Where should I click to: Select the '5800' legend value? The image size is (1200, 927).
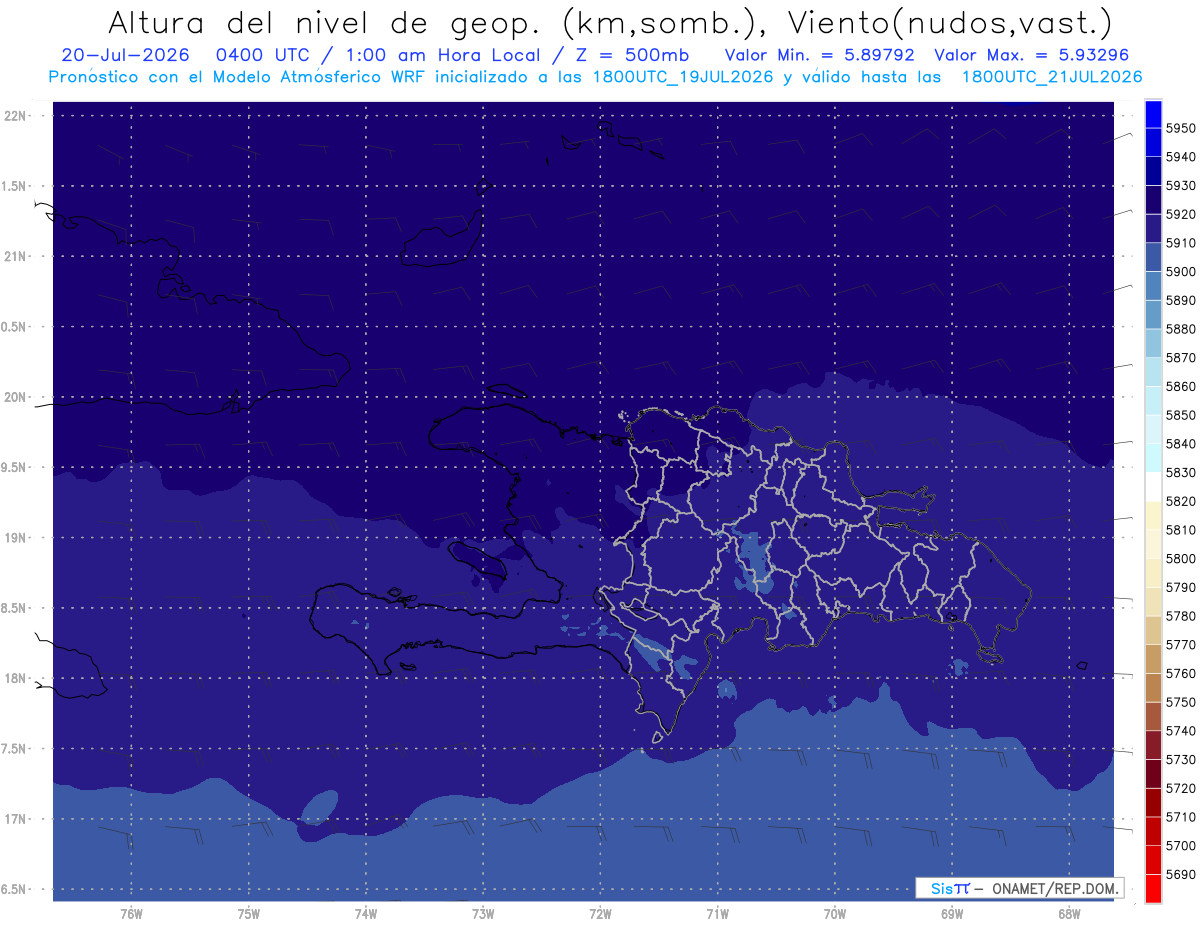coord(1181,559)
